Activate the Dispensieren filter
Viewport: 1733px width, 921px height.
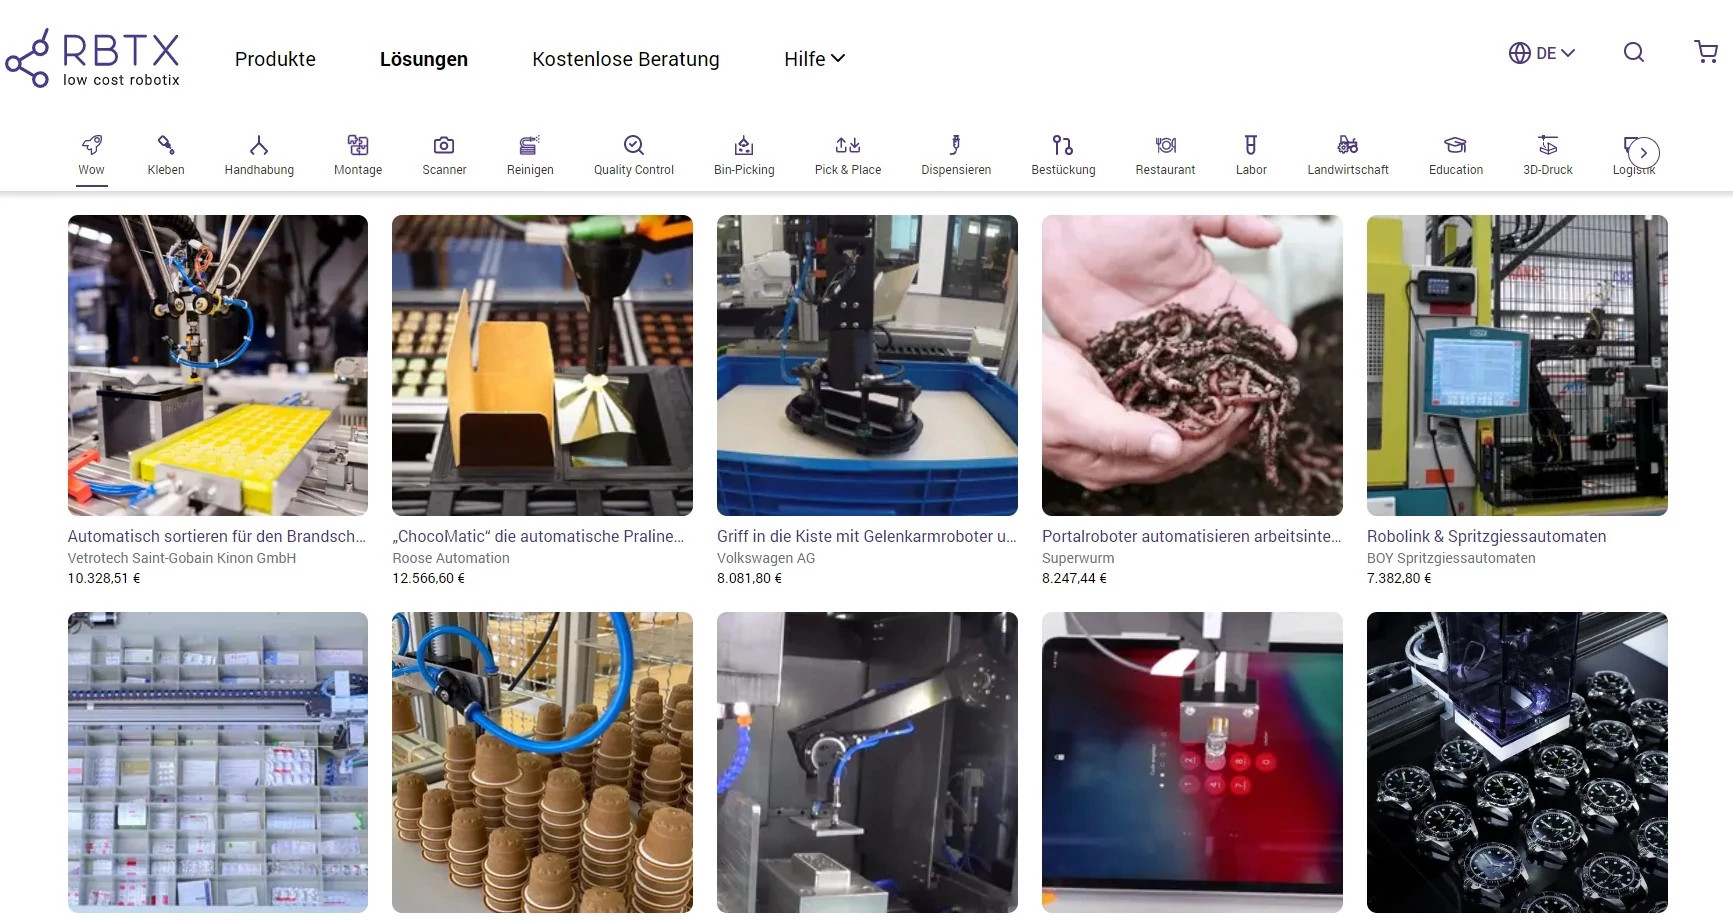click(955, 152)
